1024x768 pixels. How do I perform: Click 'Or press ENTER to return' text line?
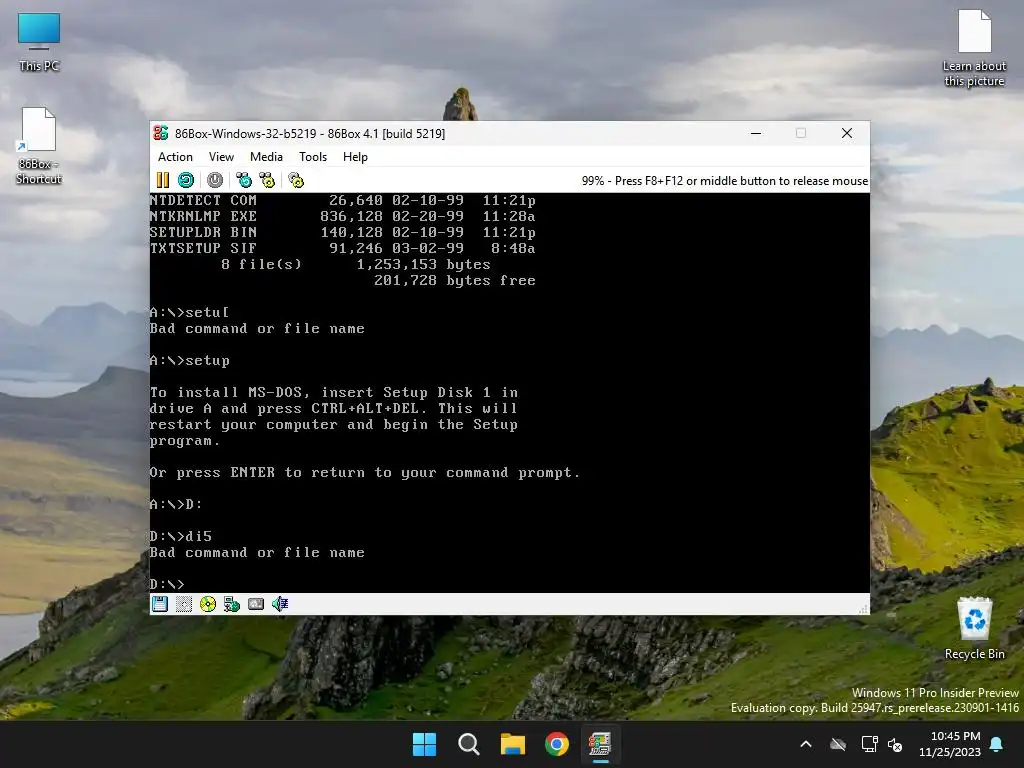[365, 472]
